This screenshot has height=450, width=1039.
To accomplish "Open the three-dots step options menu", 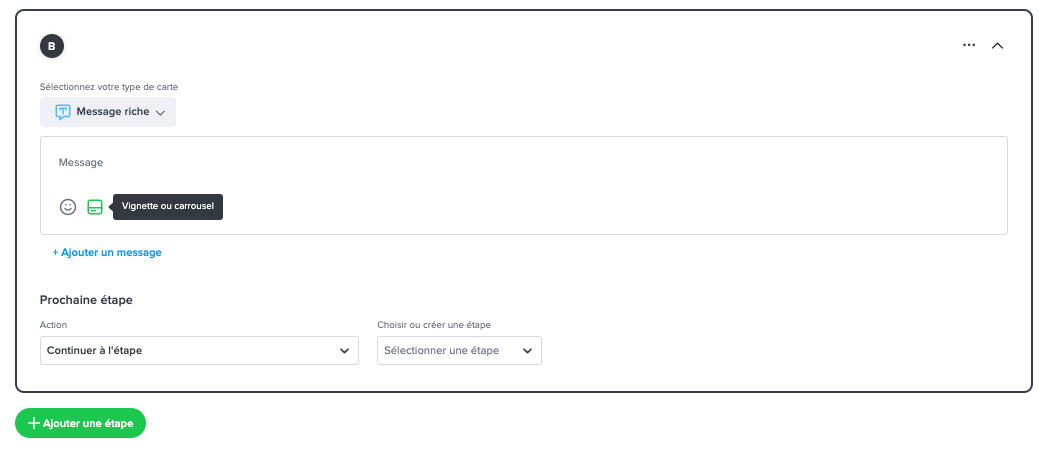I will pyautogui.click(x=969, y=45).
